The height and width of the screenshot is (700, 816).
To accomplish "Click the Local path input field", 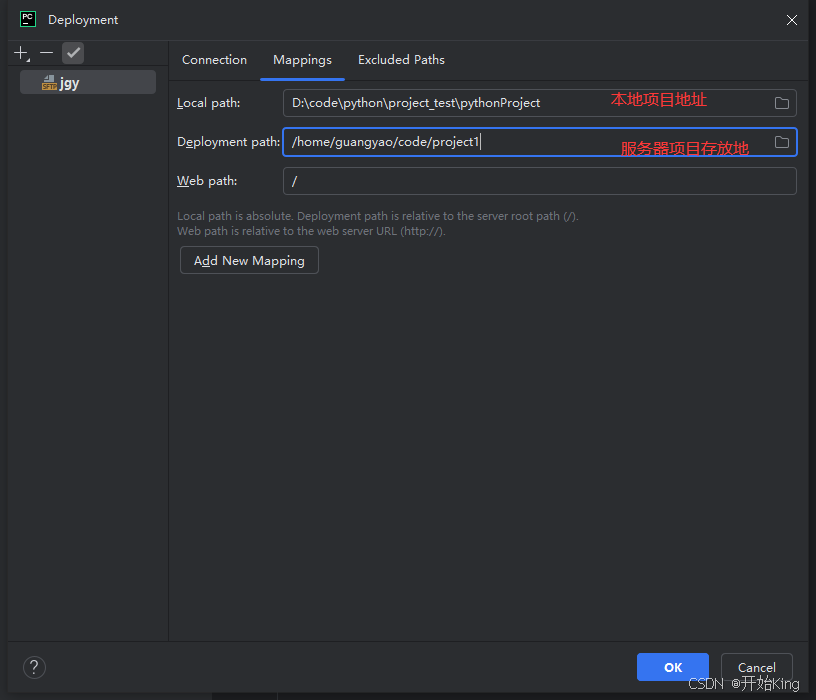I will click(x=540, y=103).
